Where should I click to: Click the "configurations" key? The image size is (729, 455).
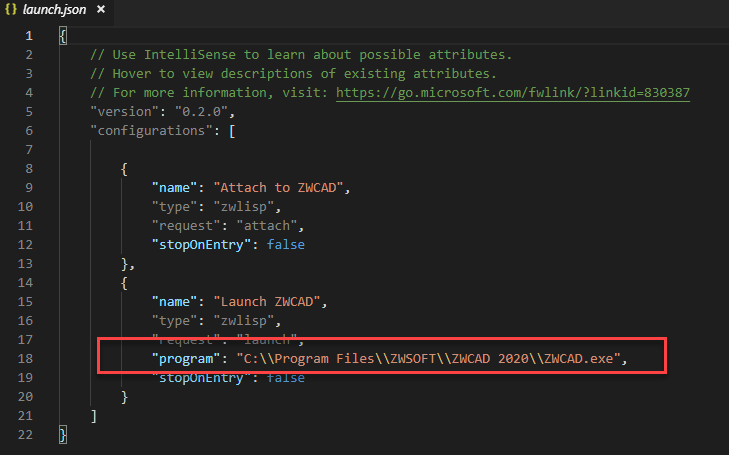coord(152,131)
